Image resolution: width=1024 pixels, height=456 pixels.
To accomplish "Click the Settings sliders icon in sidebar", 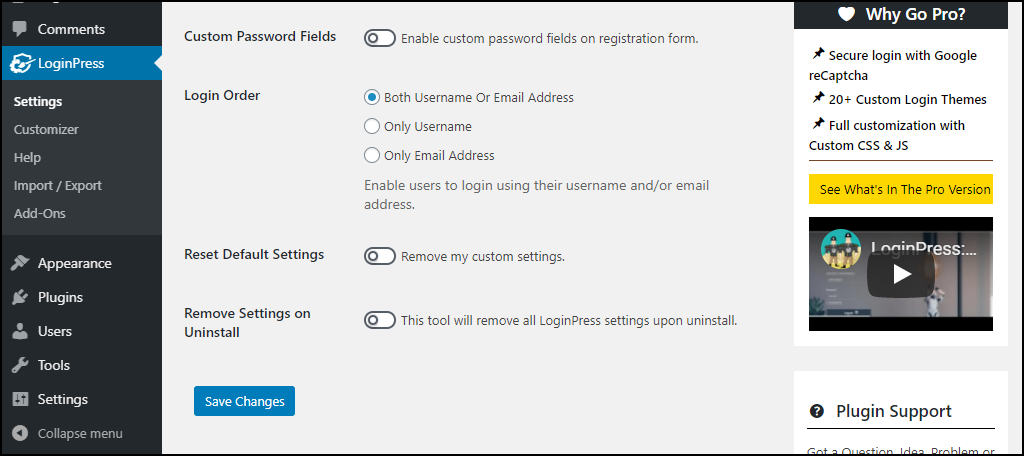I will 19,400.
